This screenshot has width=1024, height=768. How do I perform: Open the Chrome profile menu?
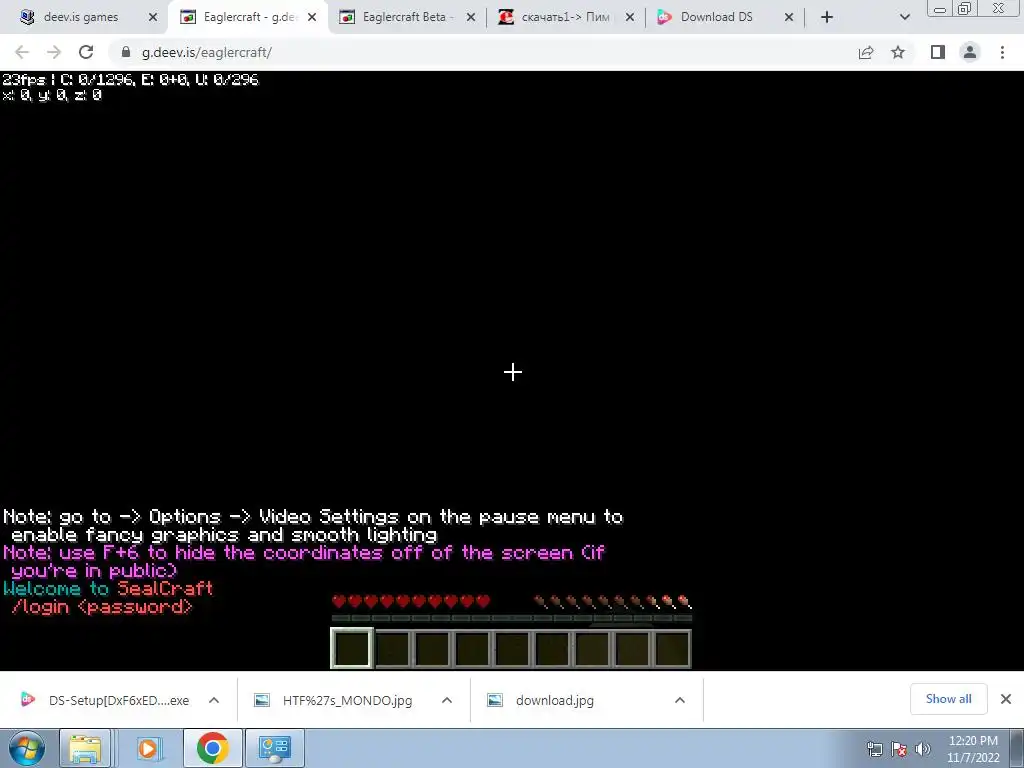pos(970,52)
